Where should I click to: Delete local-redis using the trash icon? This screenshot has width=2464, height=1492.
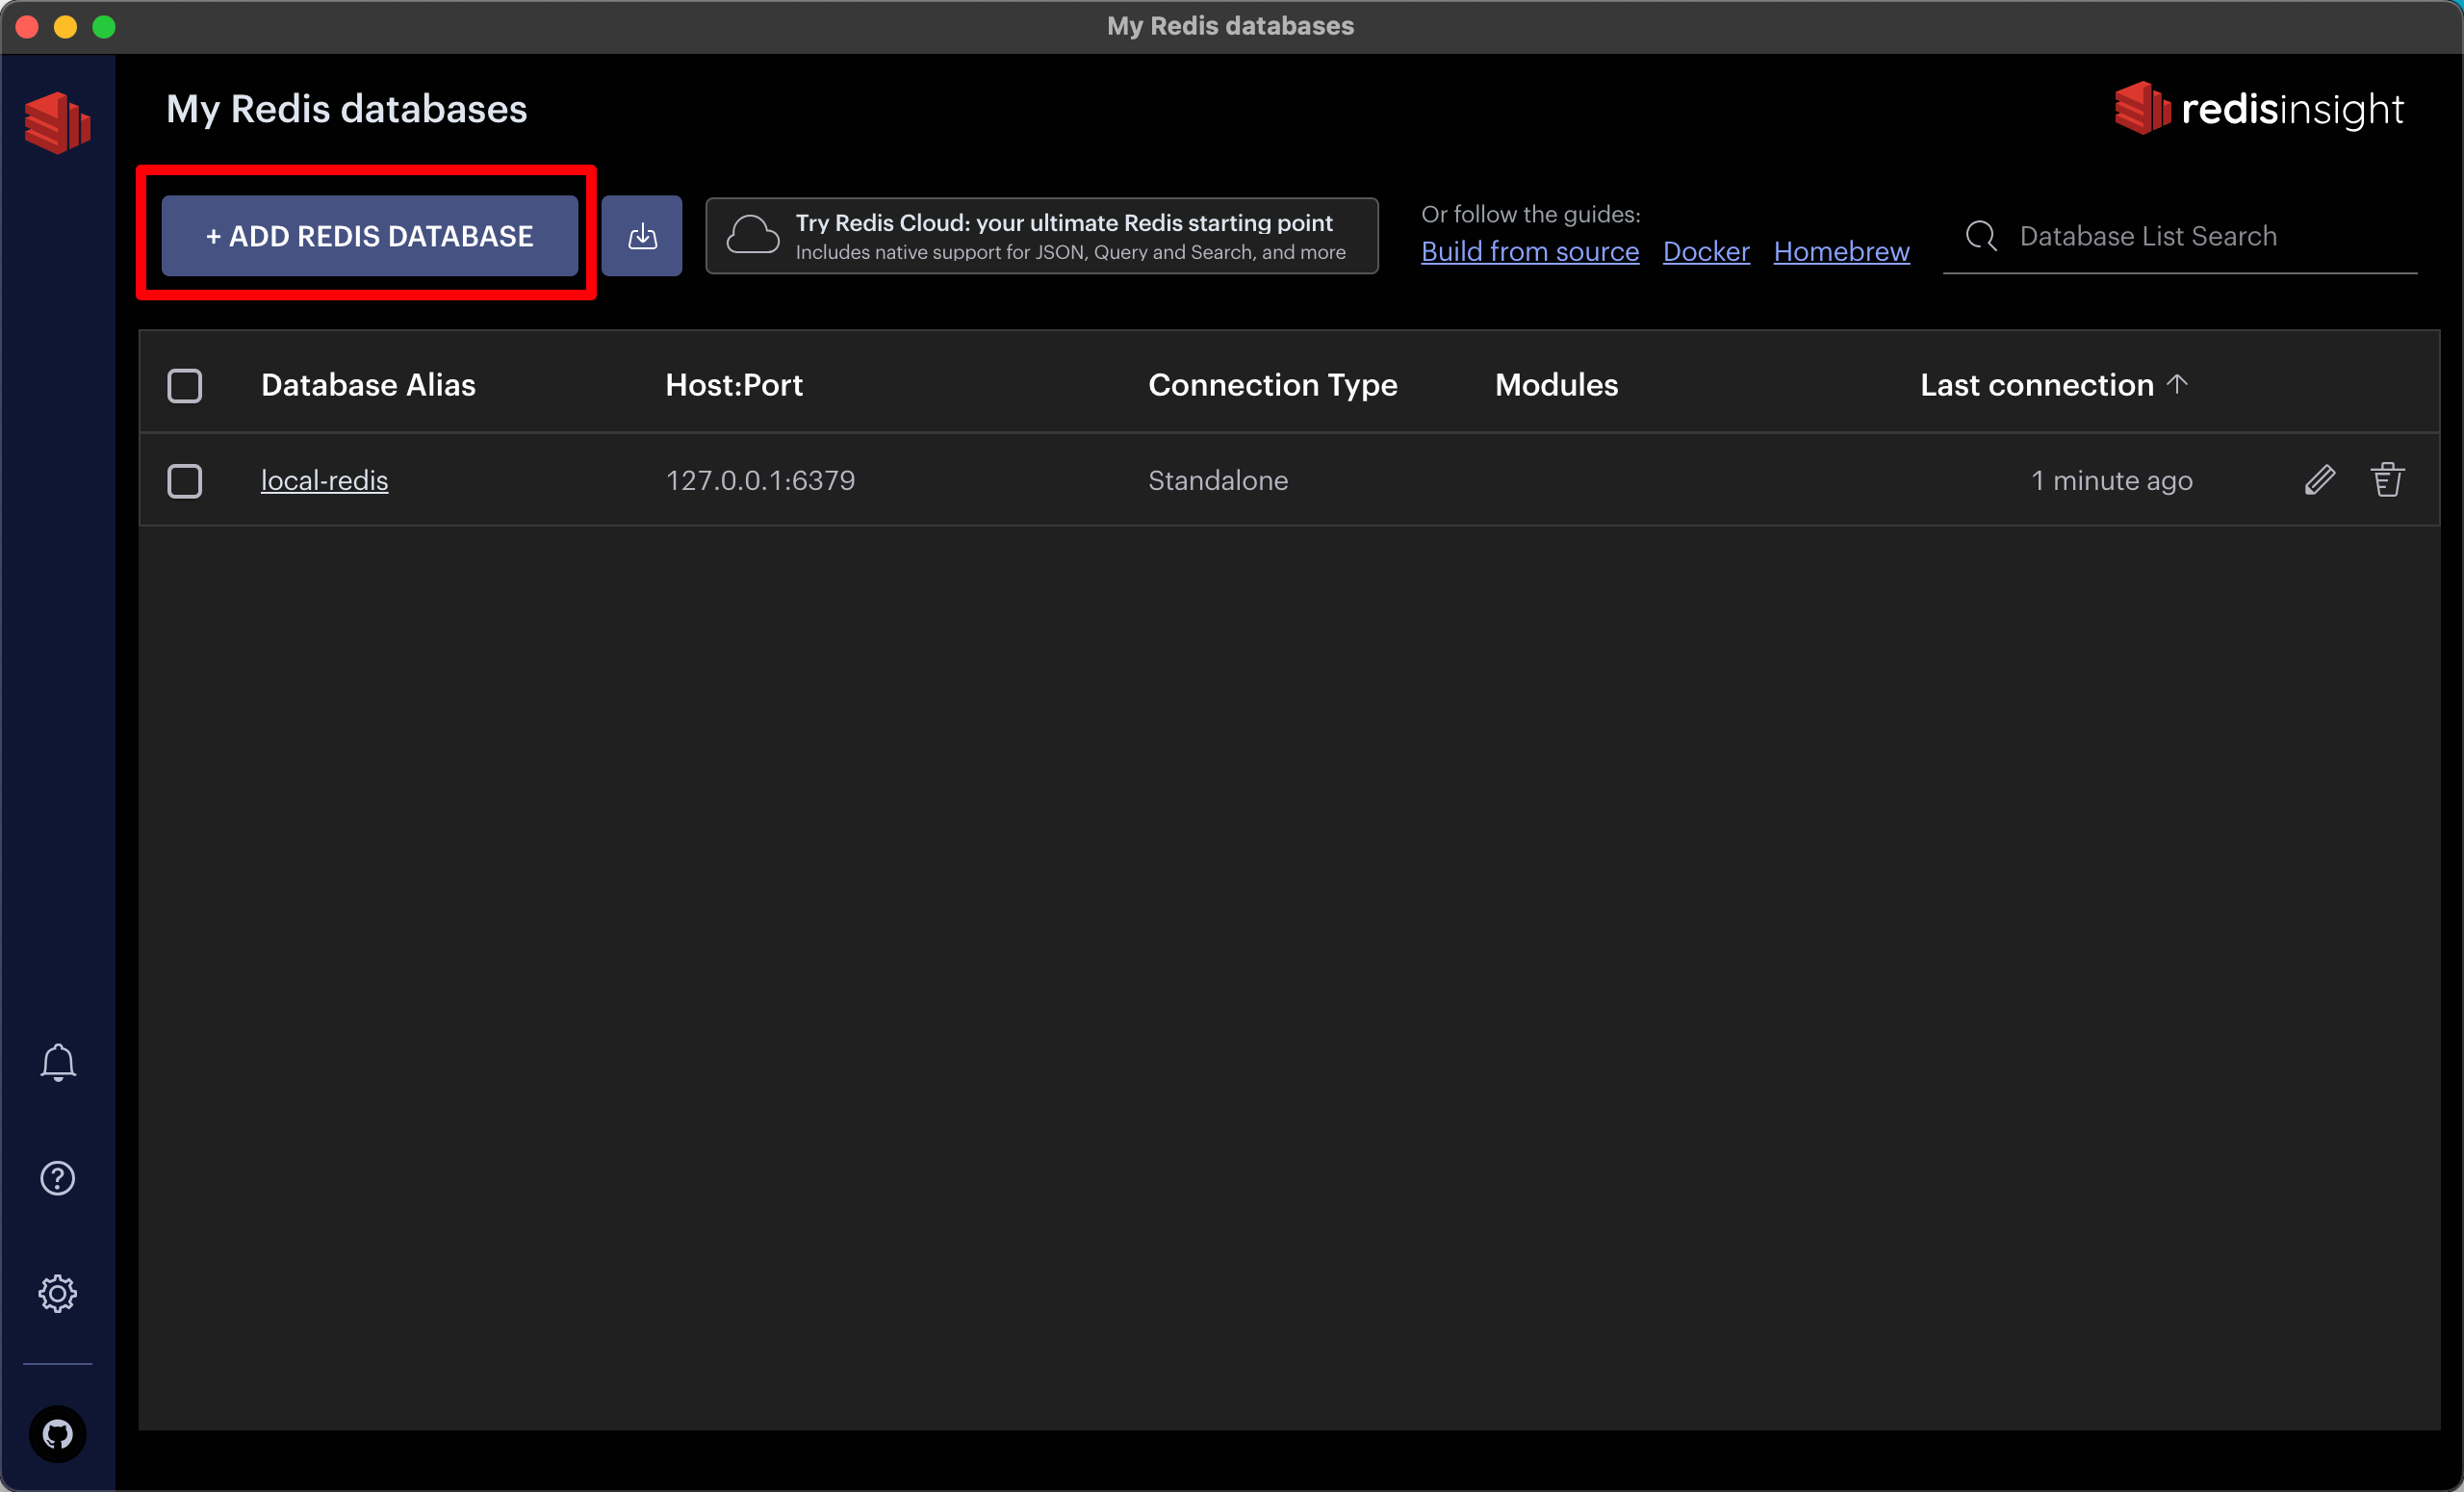[2388, 480]
